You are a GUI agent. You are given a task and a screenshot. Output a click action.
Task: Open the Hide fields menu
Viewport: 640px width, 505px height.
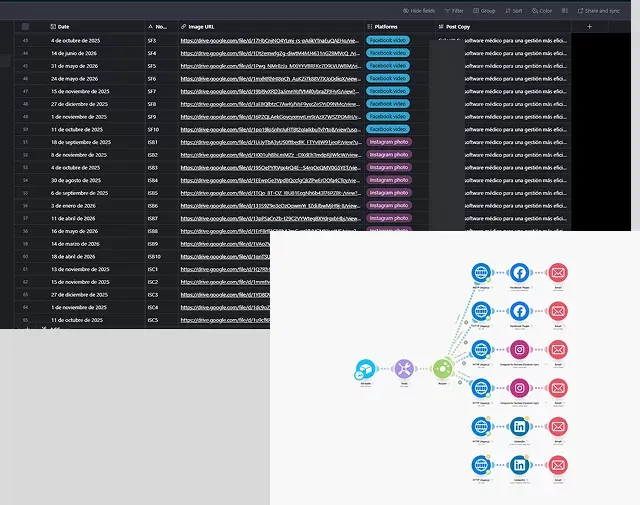click(x=420, y=10)
